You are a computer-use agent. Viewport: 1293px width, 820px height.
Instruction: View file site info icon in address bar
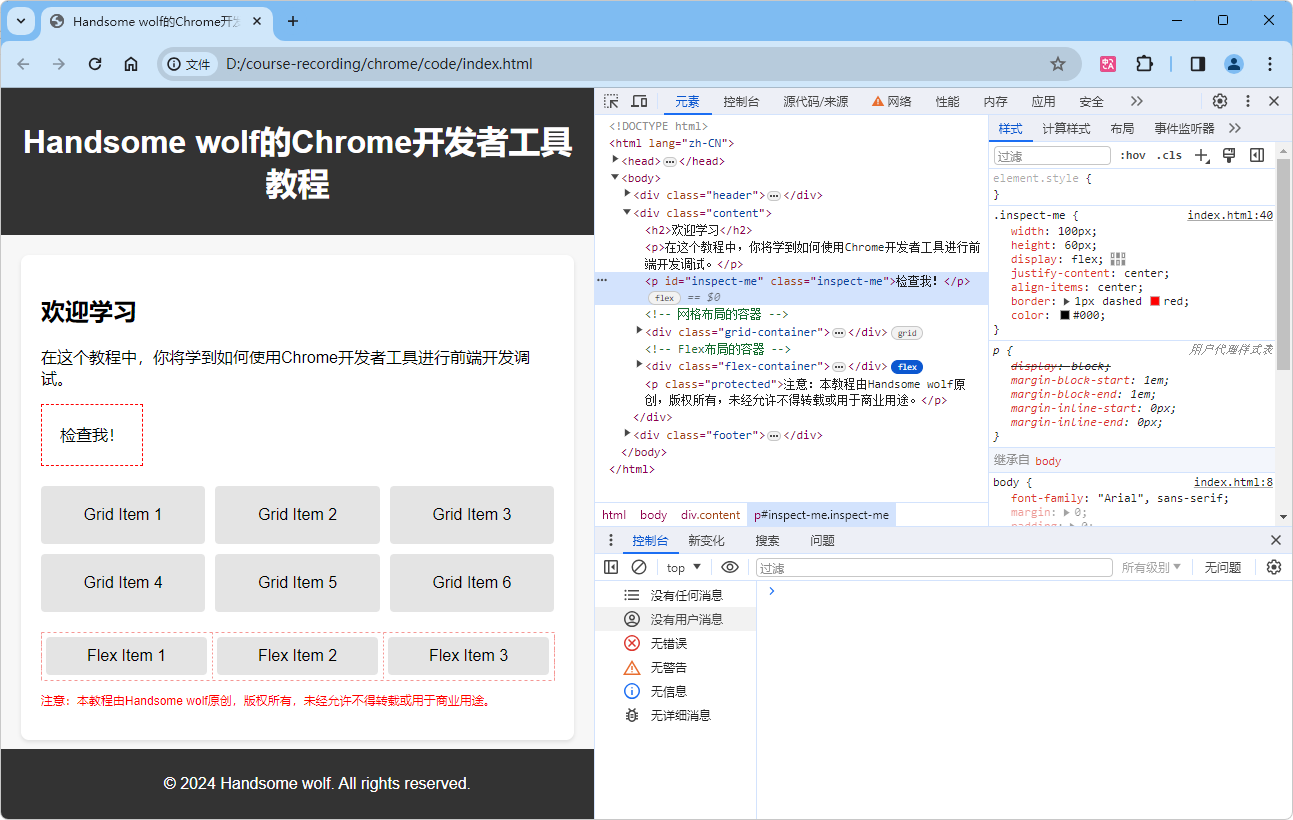189,64
